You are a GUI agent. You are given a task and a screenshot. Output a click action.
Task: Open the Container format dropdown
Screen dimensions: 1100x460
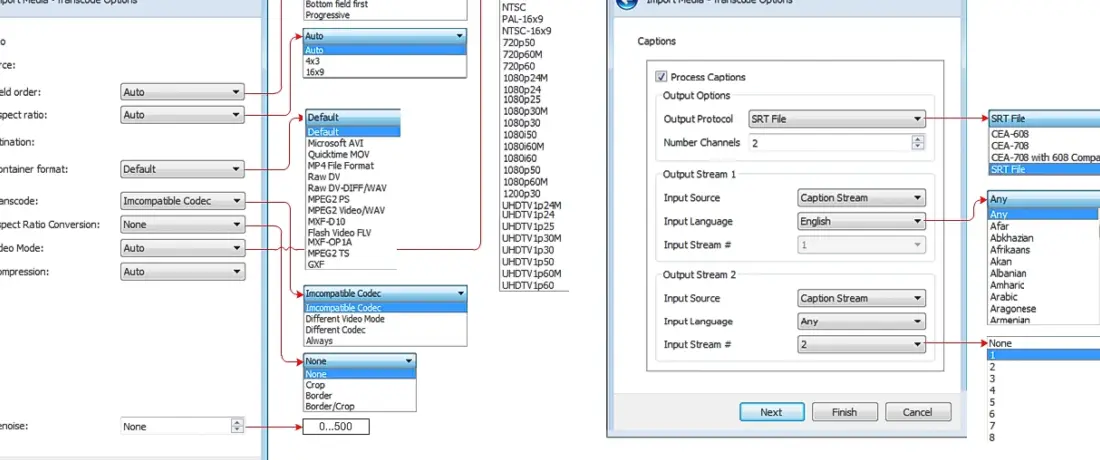pos(182,169)
